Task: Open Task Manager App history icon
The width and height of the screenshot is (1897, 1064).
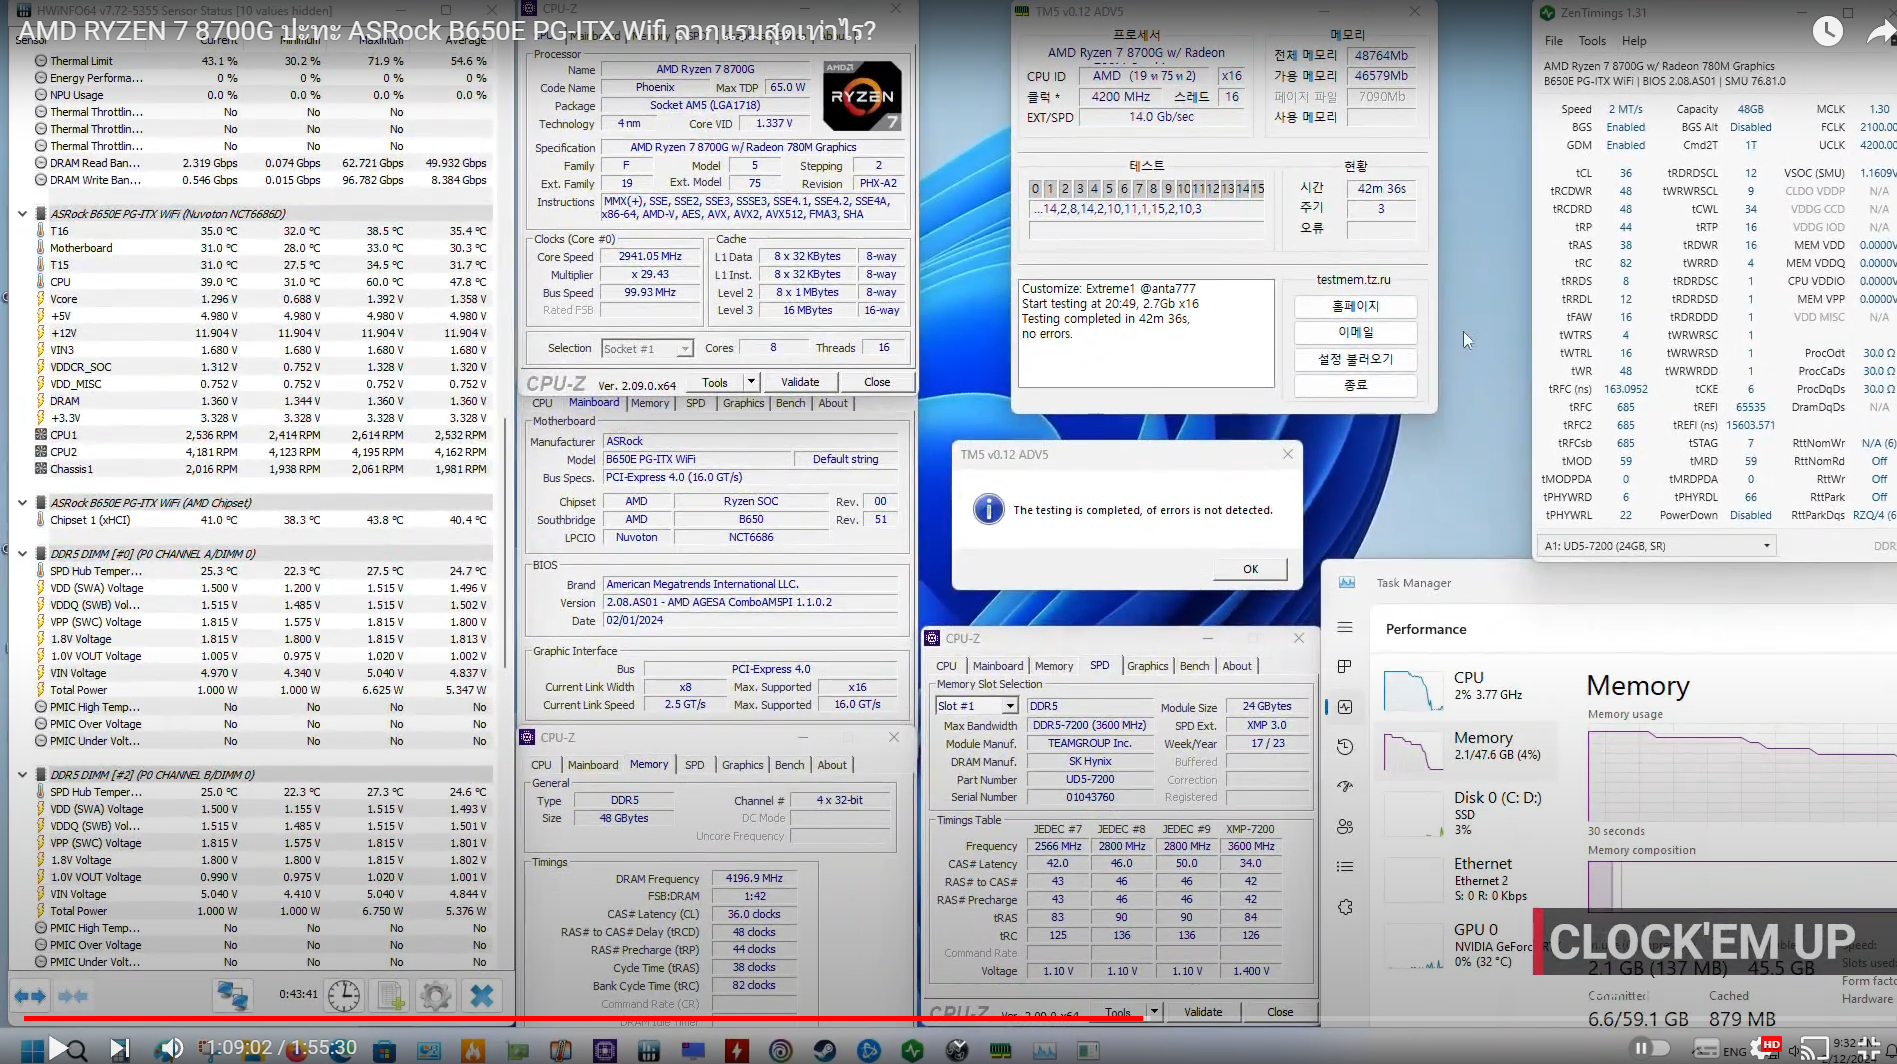Action: coord(1345,747)
